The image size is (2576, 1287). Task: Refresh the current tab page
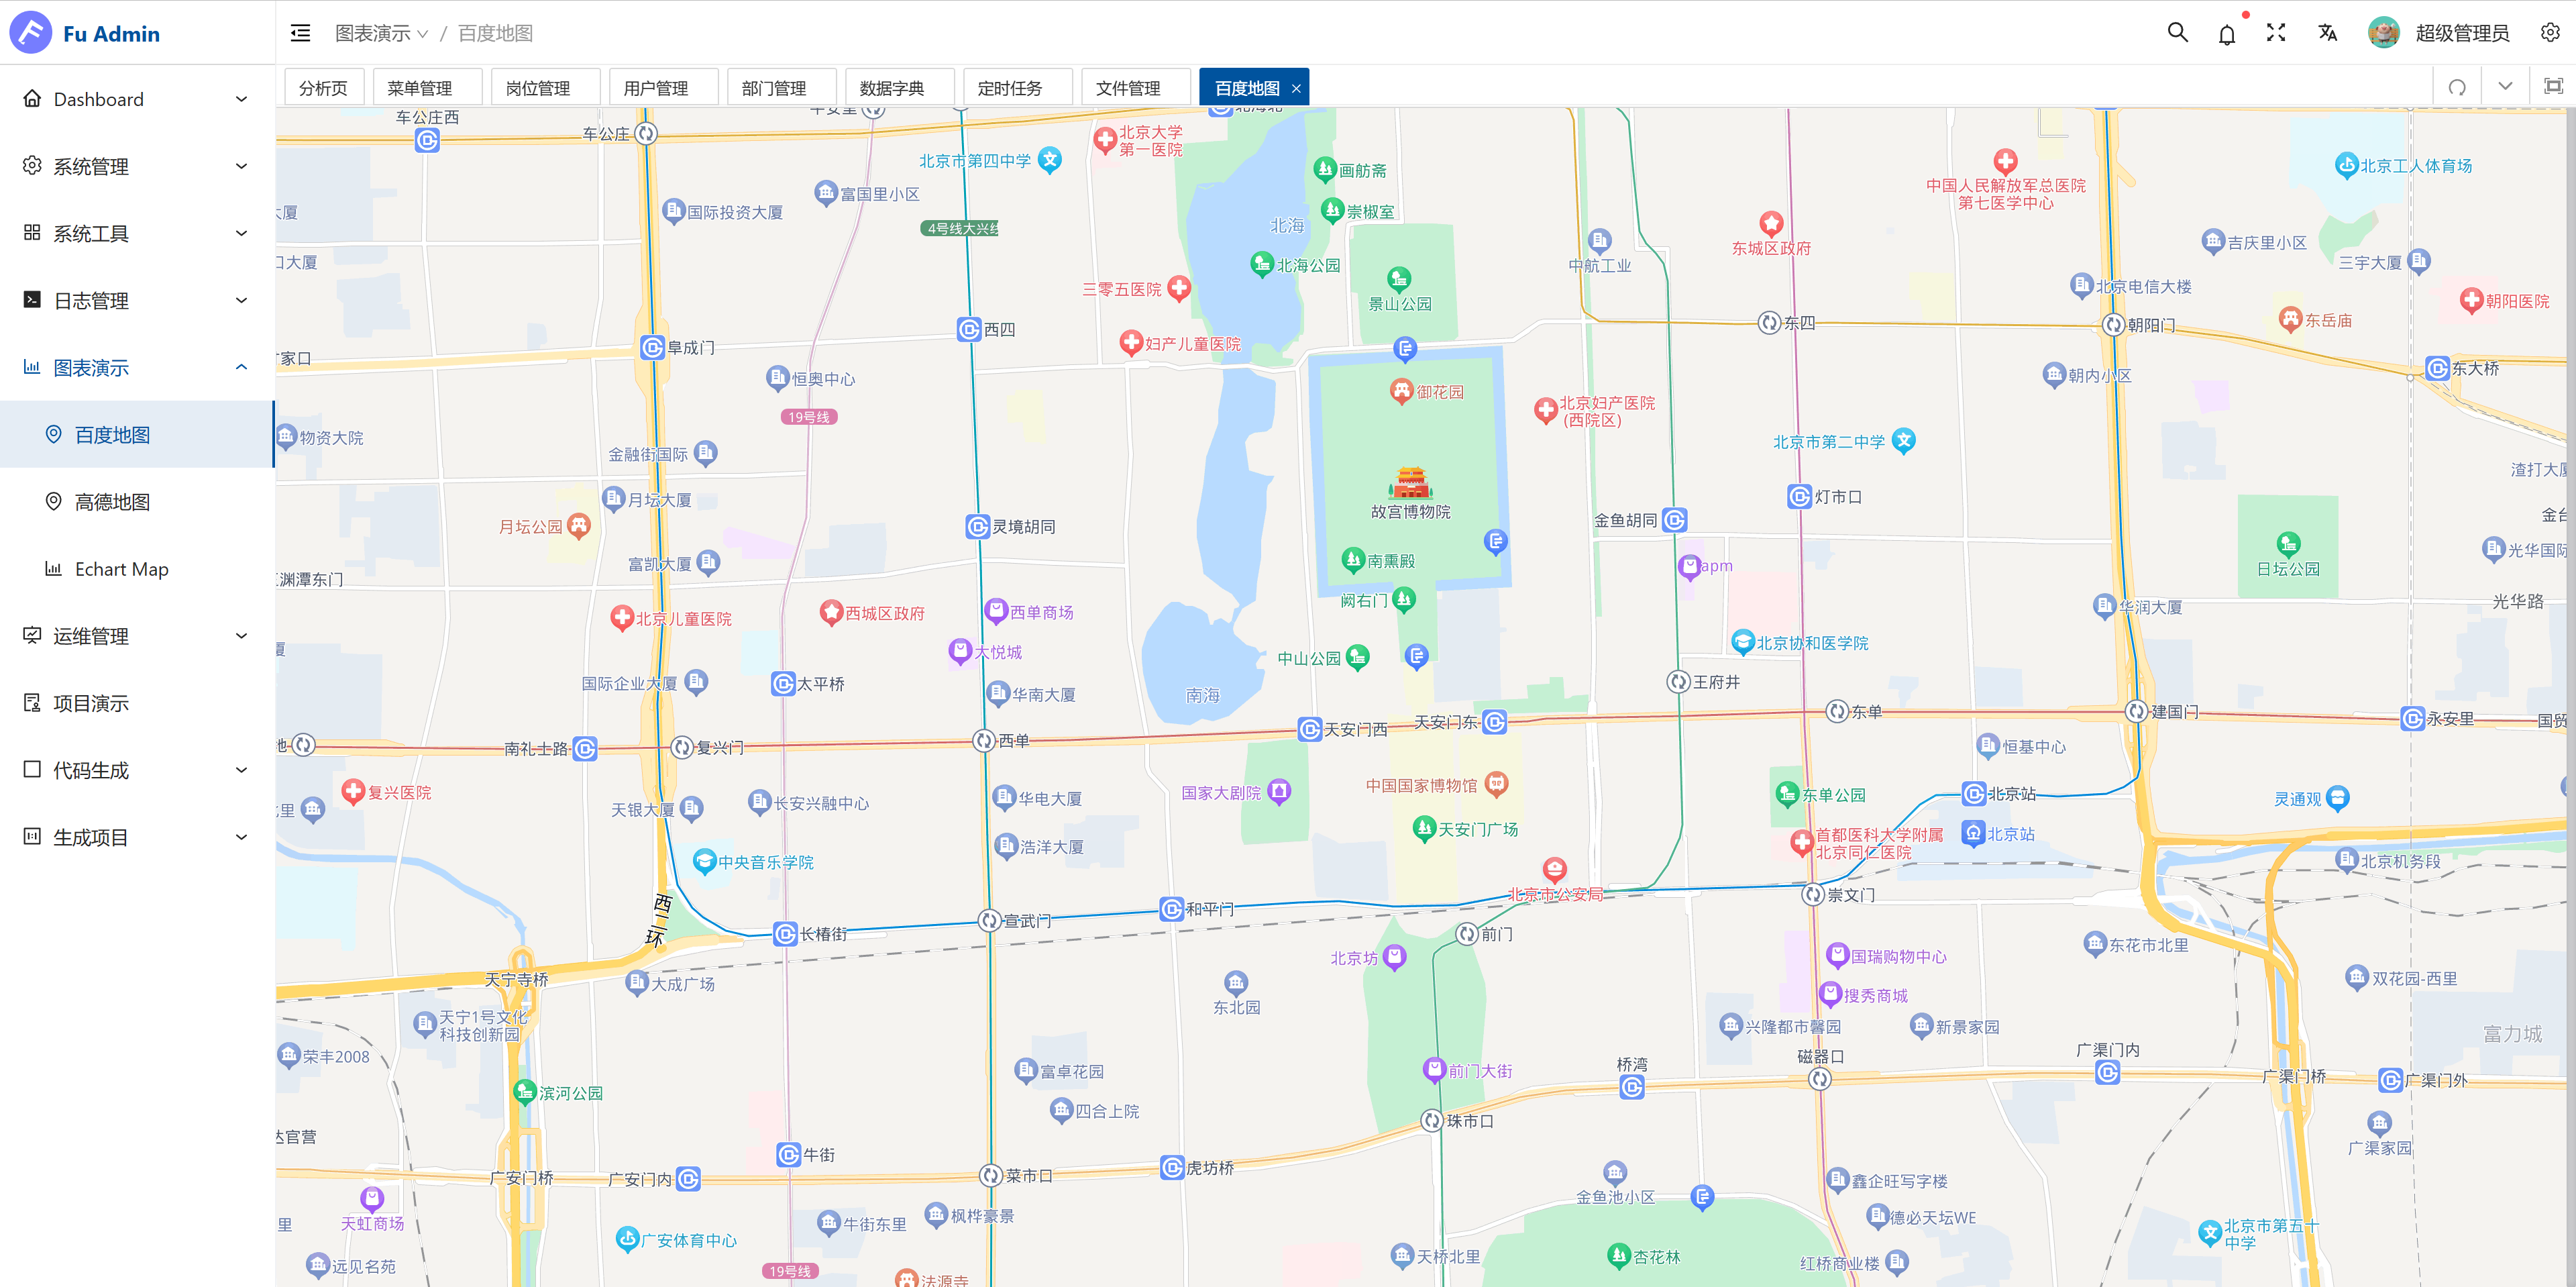[x=2457, y=87]
